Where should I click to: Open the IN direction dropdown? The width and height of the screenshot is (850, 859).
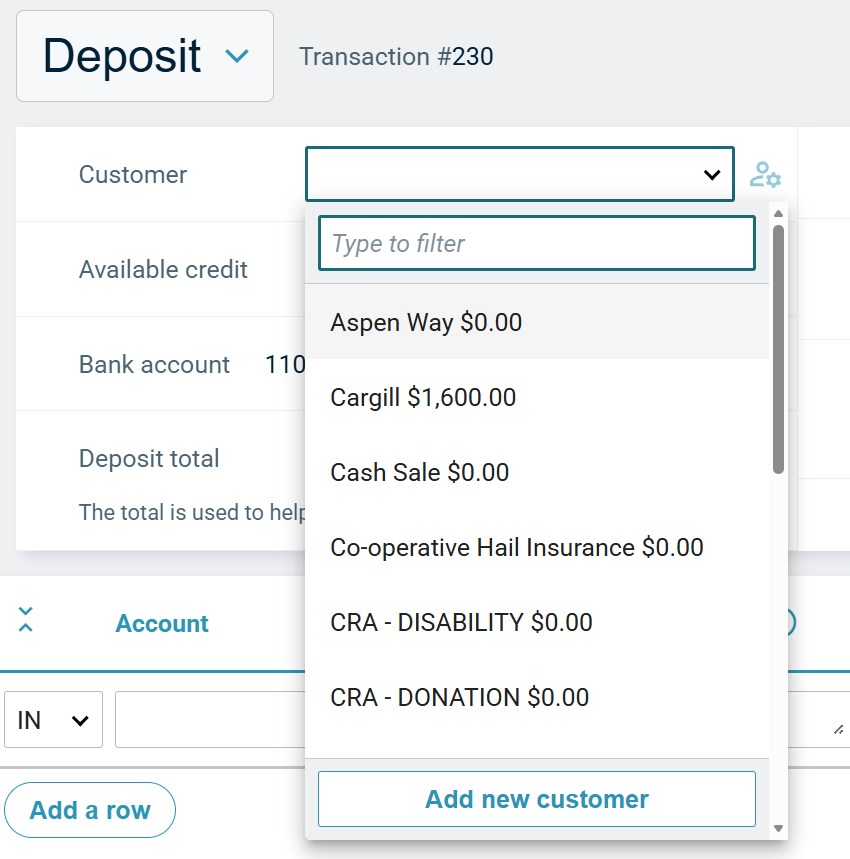click(x=53, y=720)
